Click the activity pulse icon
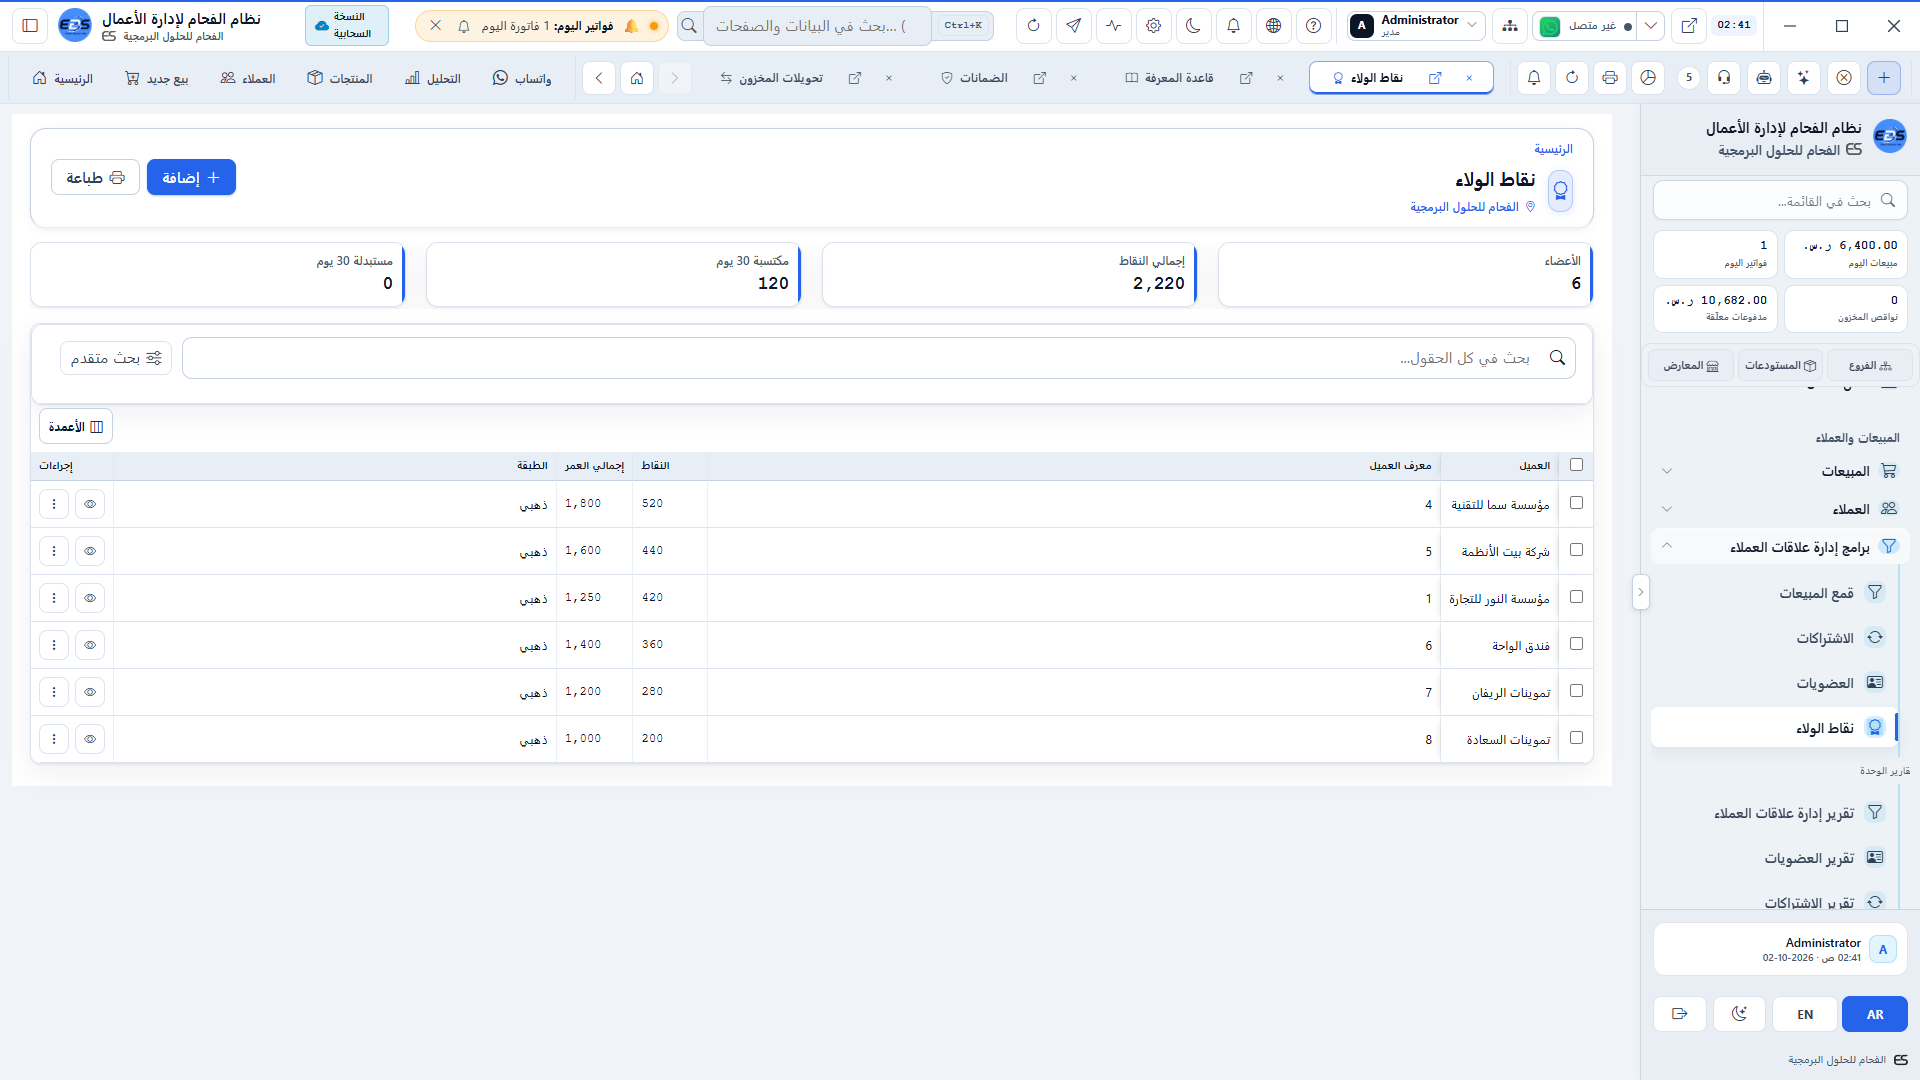 (x=1113, y=26)
